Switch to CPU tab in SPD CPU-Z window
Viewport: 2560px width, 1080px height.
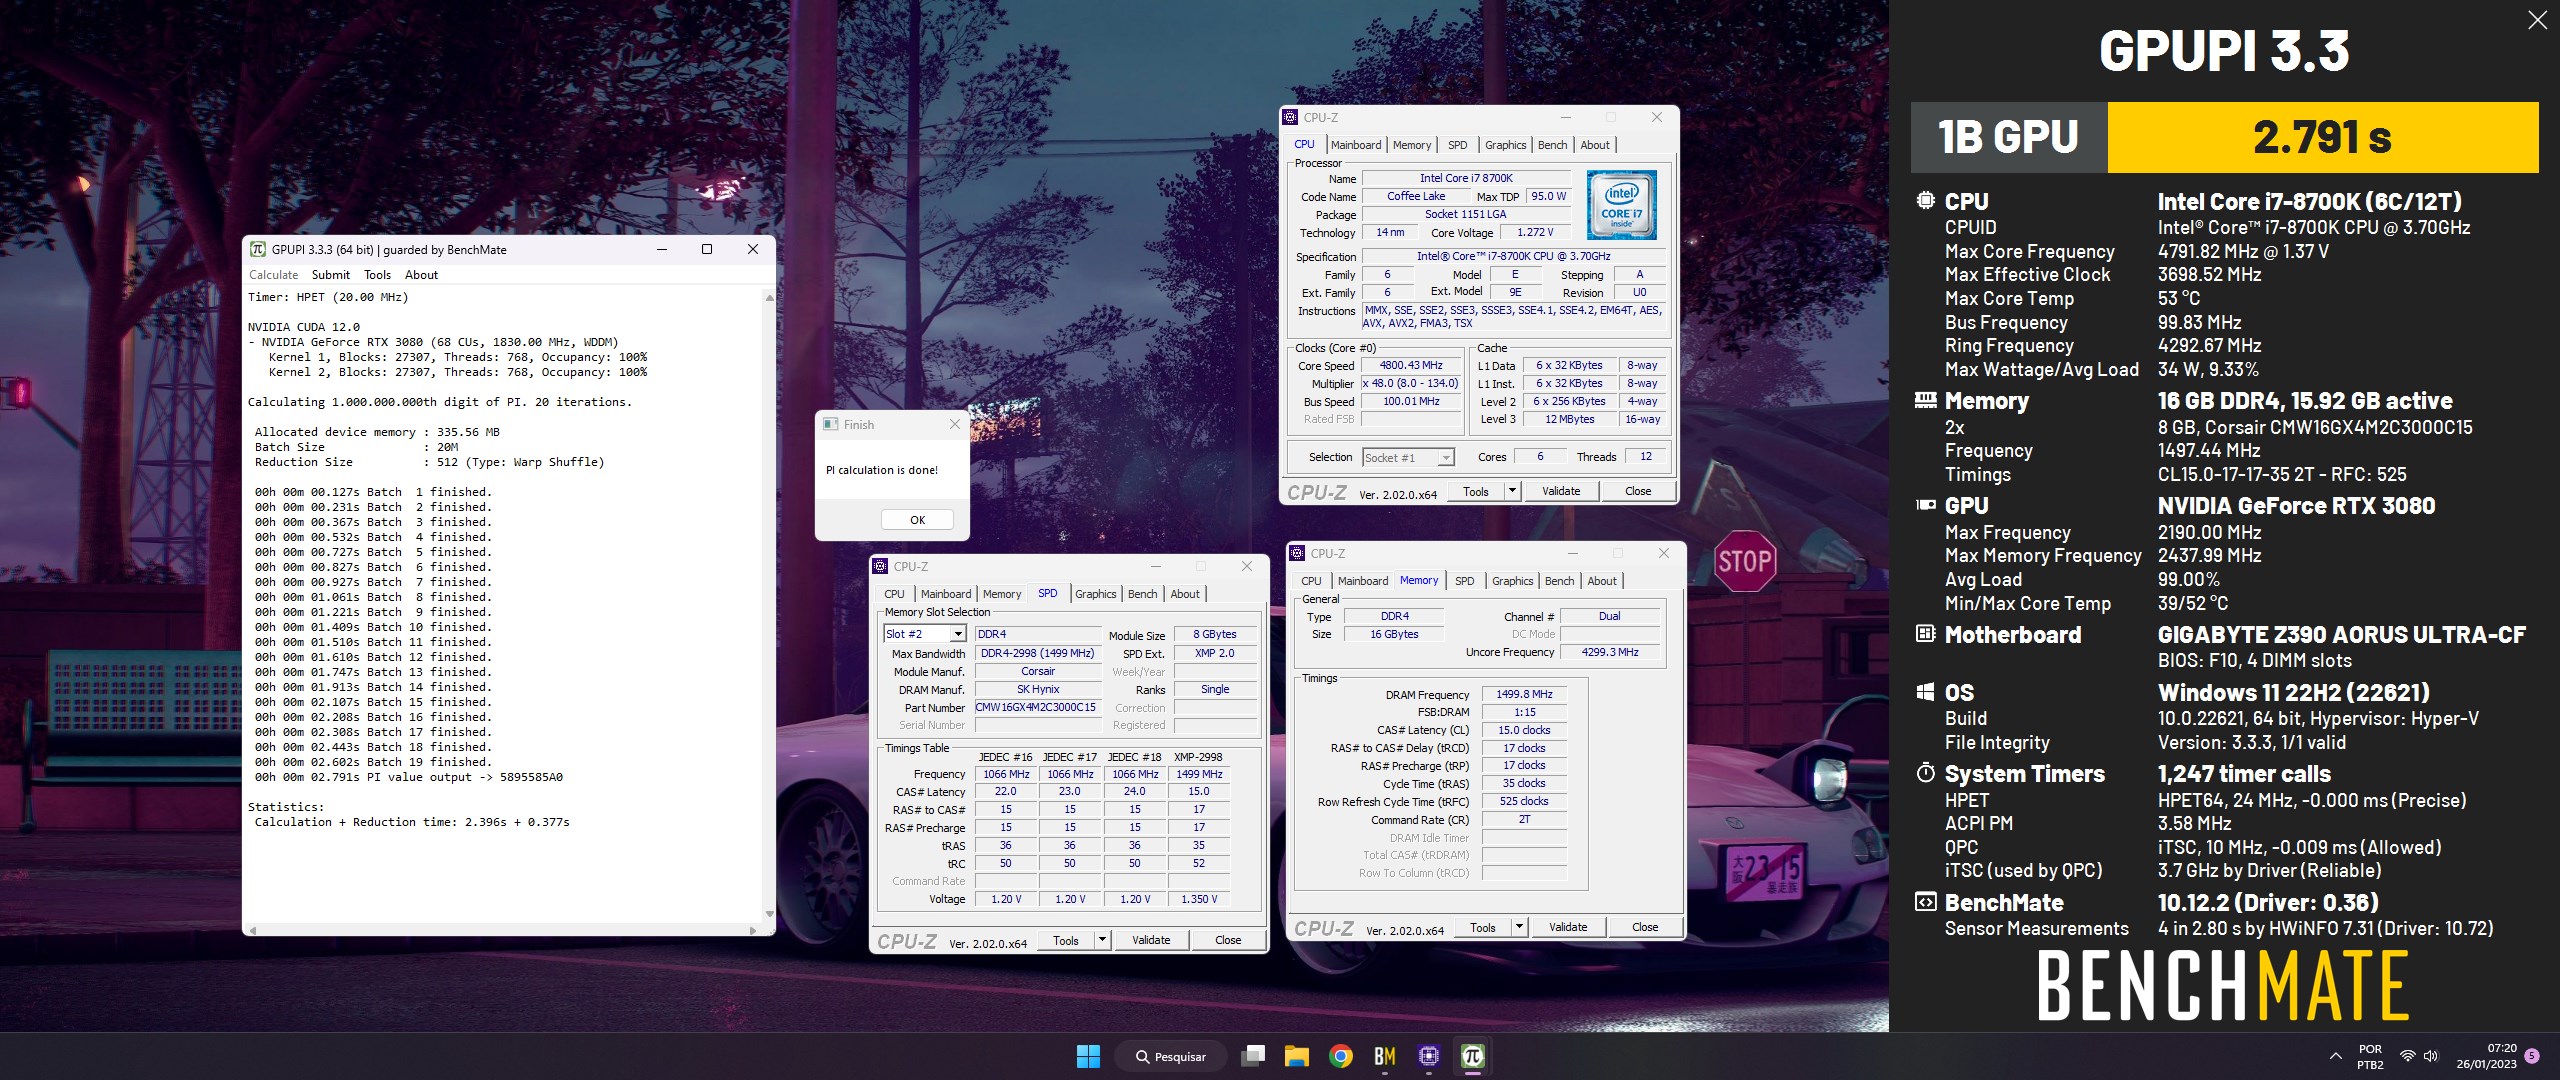click(x=894, y=594)
